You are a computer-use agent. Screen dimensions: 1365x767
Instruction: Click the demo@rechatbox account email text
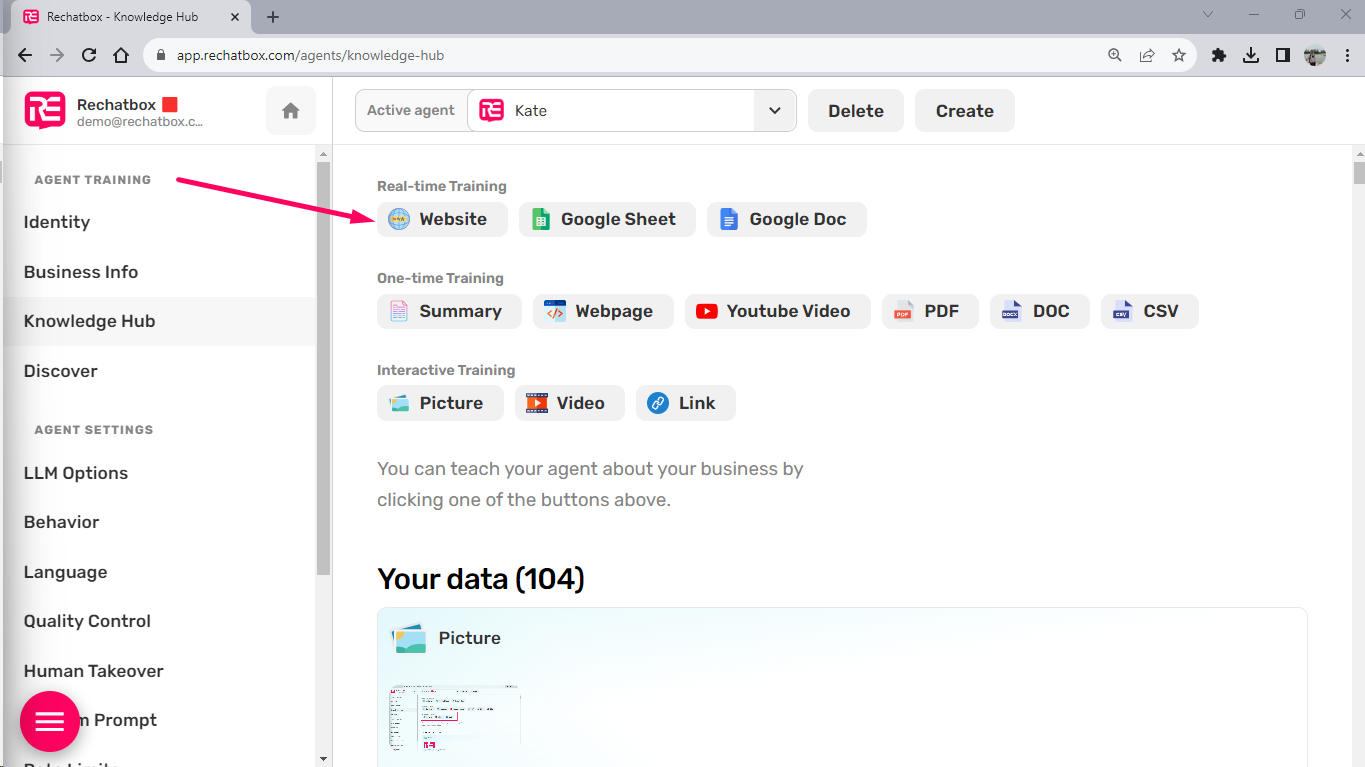[x=140, y=122]
